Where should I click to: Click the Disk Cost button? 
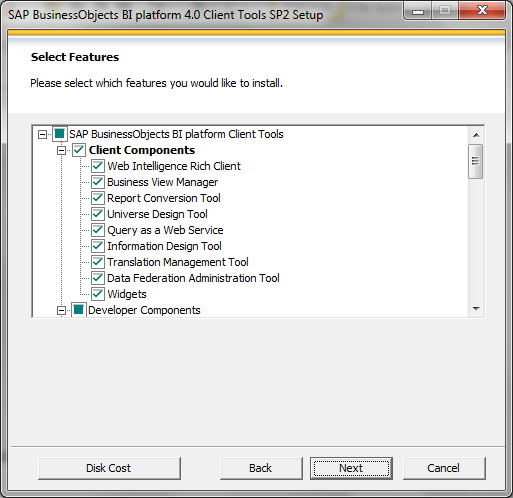click(x=109, y=468)
